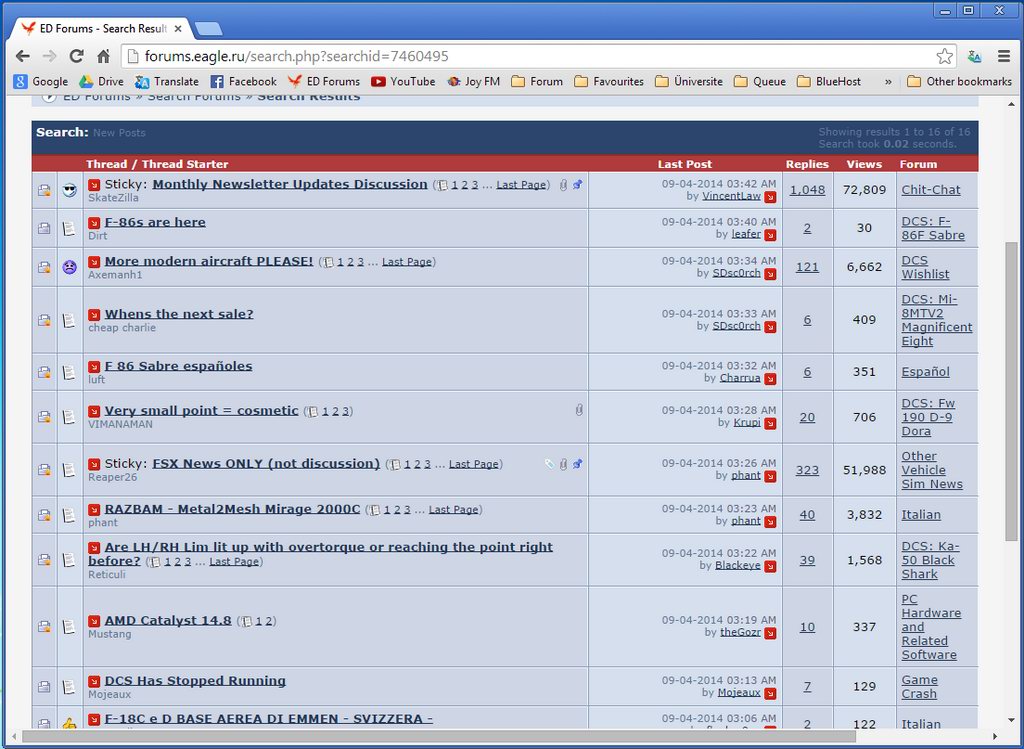The height and width of the screenshot is (749, 1024).
Task: Jump to first unread in AMD Catalyst 14.8
Action: 94,621
